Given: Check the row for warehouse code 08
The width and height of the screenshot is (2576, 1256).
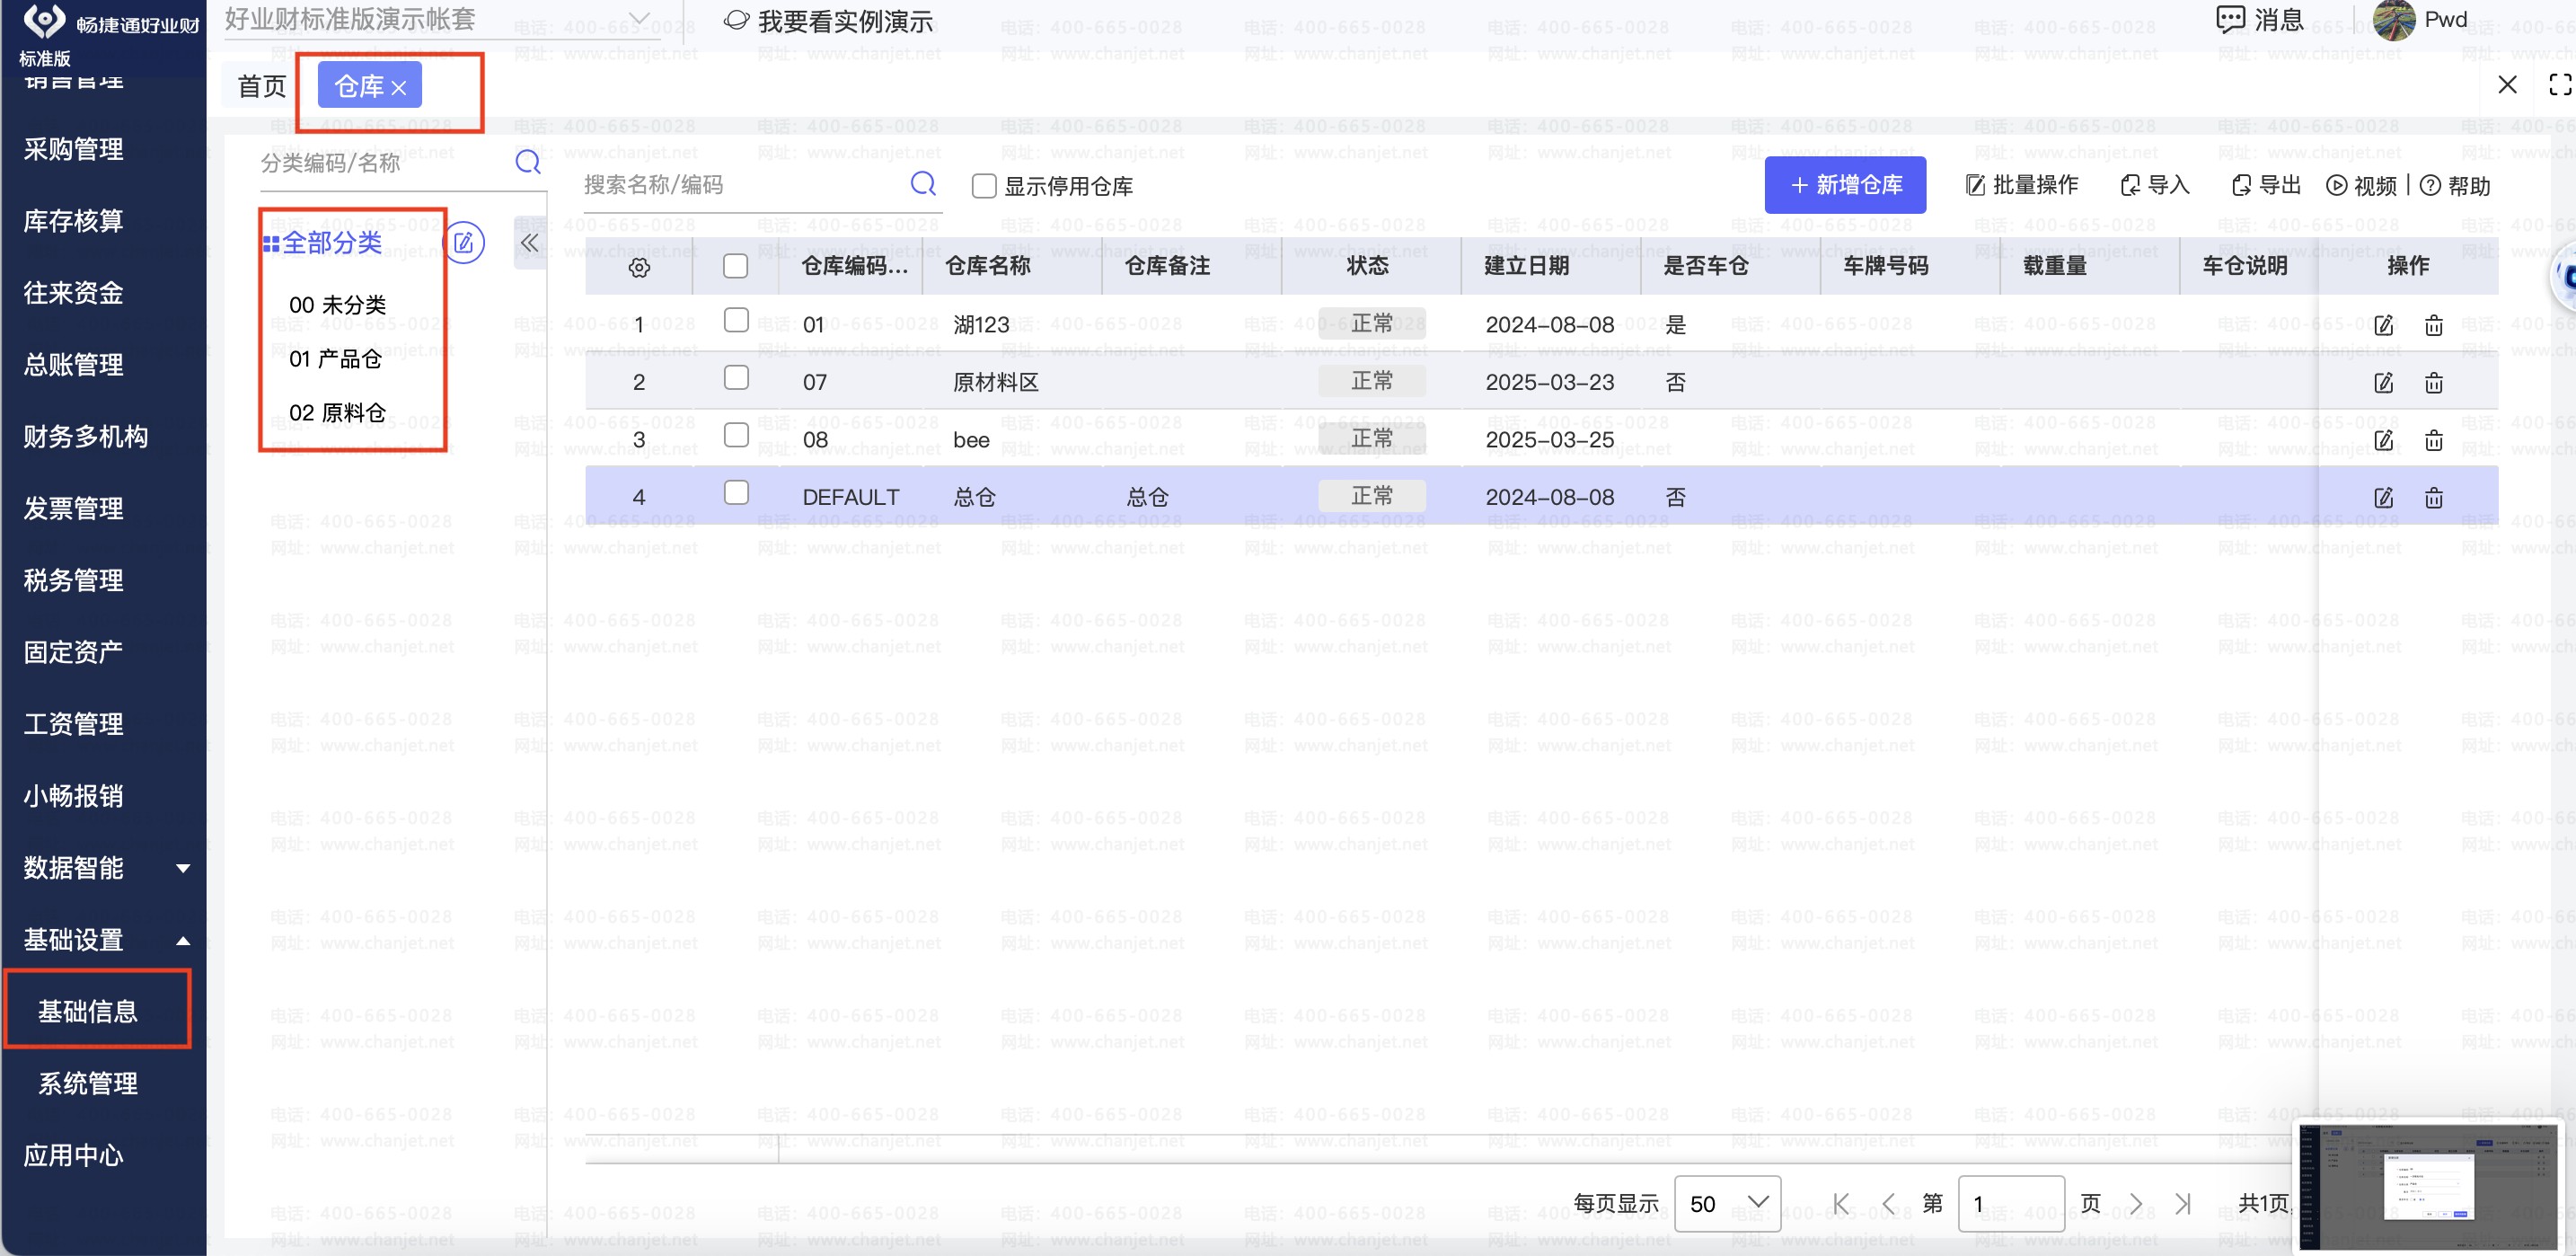Looking at the screenshot, I should tap(736, 434).
